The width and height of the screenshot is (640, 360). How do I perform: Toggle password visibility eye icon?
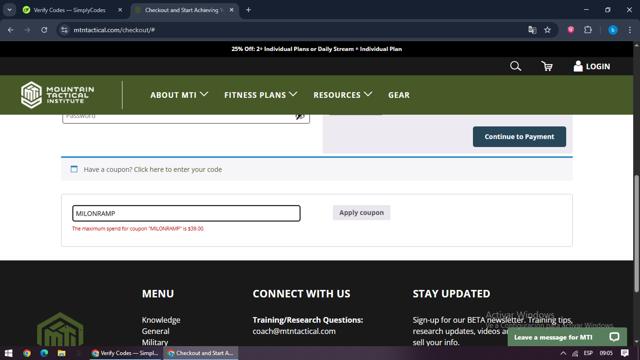300,117
